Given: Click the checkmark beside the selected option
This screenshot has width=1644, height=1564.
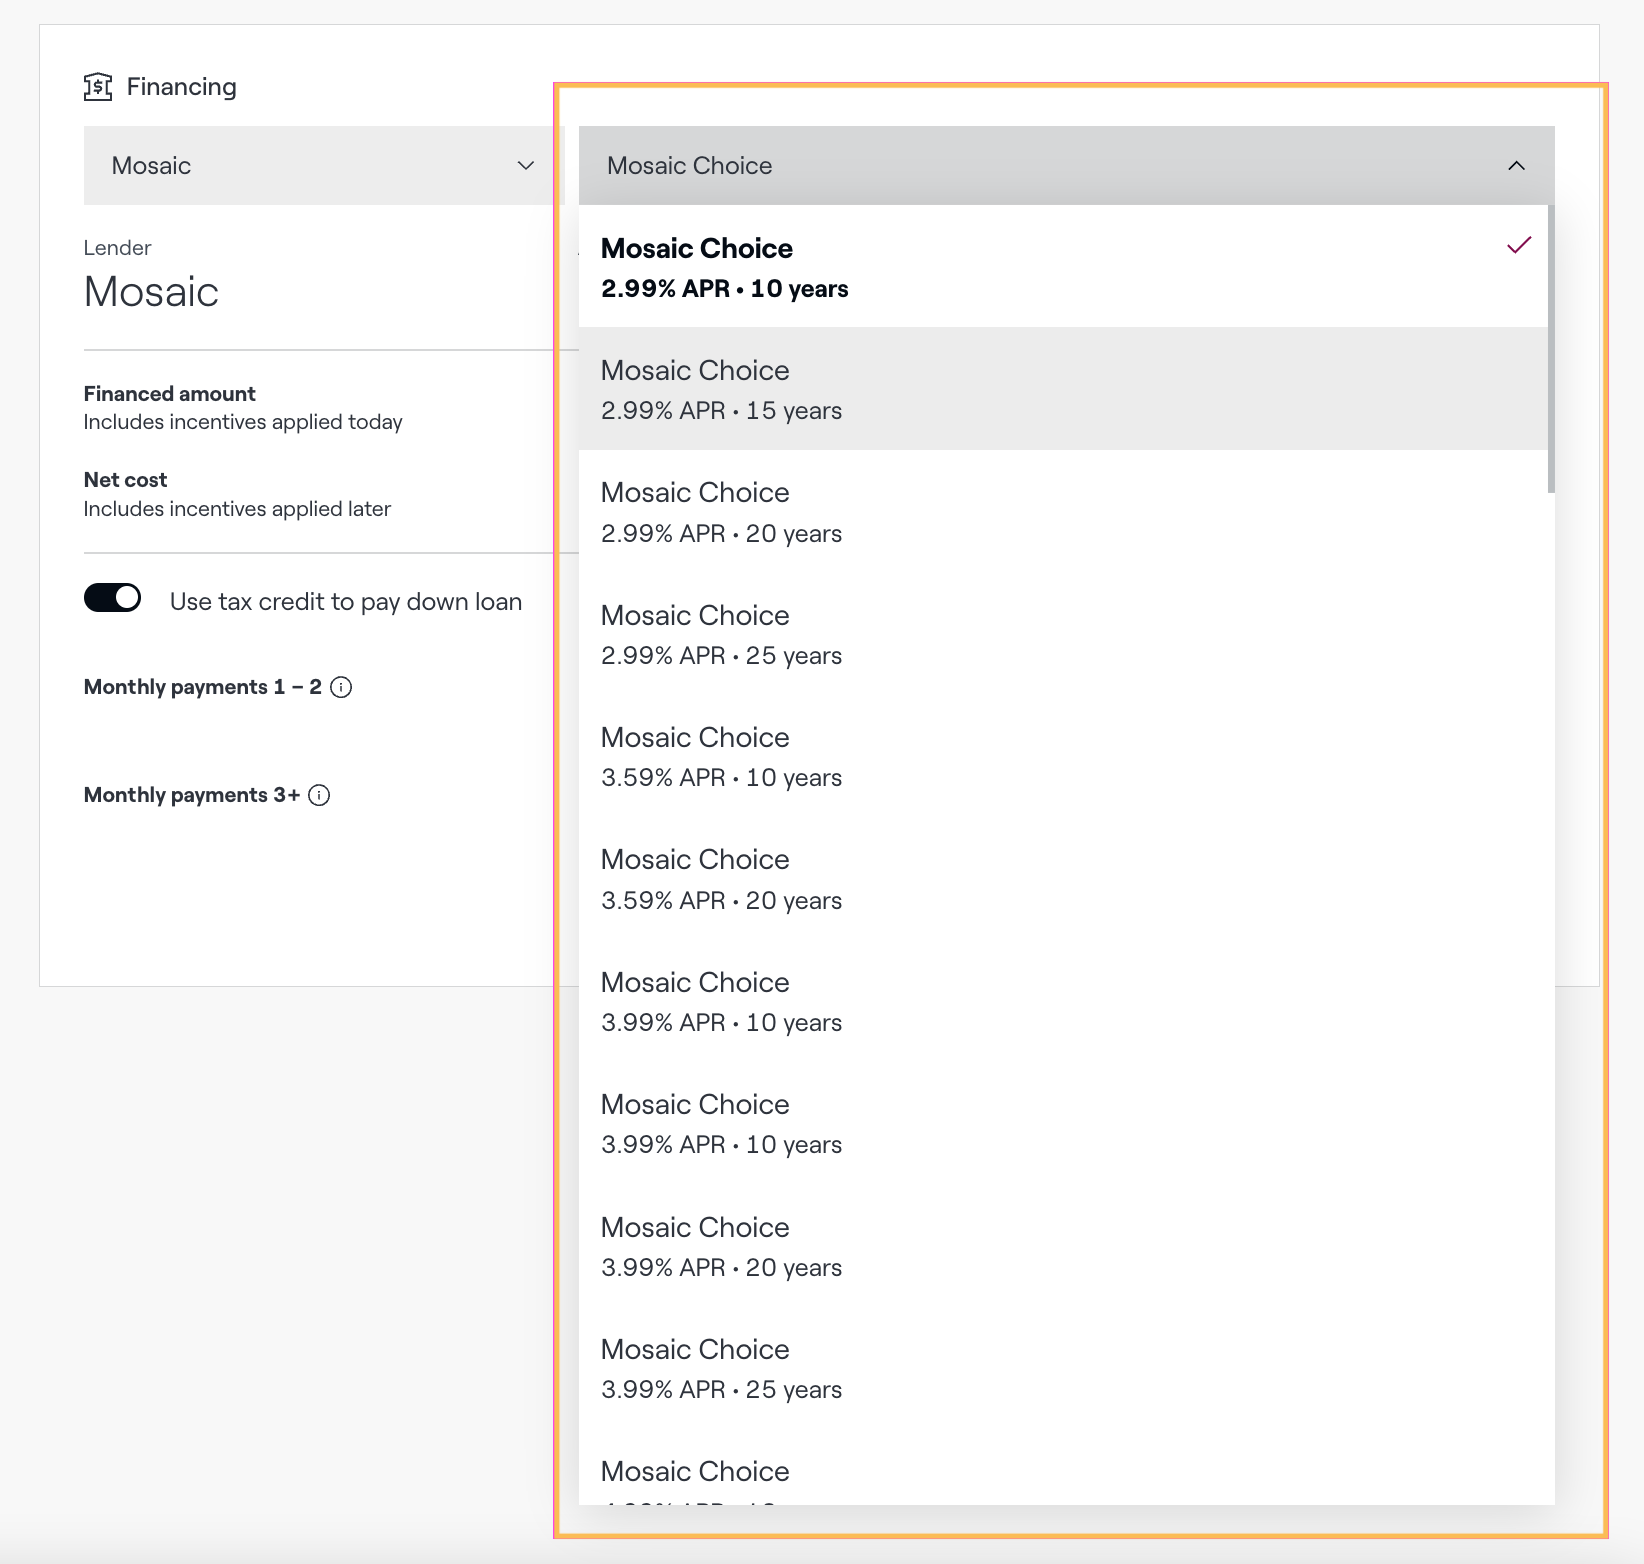Looking at the screenshot, I should click(1519, 245).
